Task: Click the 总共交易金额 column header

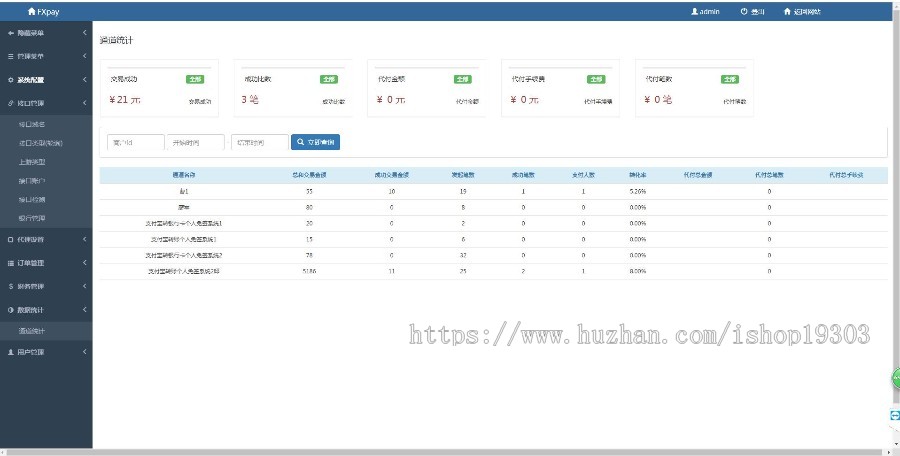Action: pyautogui.click(x=309, y=175)
